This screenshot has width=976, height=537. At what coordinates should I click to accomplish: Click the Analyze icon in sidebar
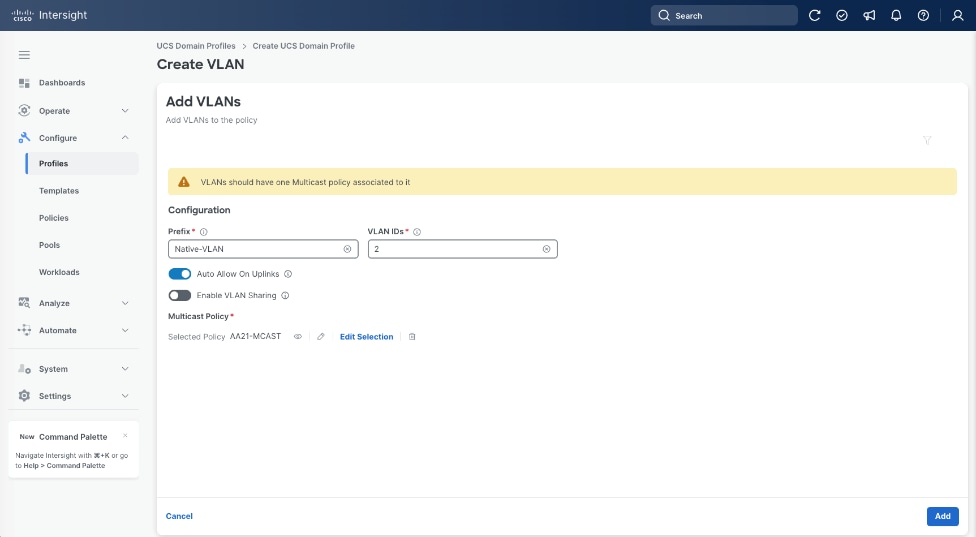click(24, 303)
